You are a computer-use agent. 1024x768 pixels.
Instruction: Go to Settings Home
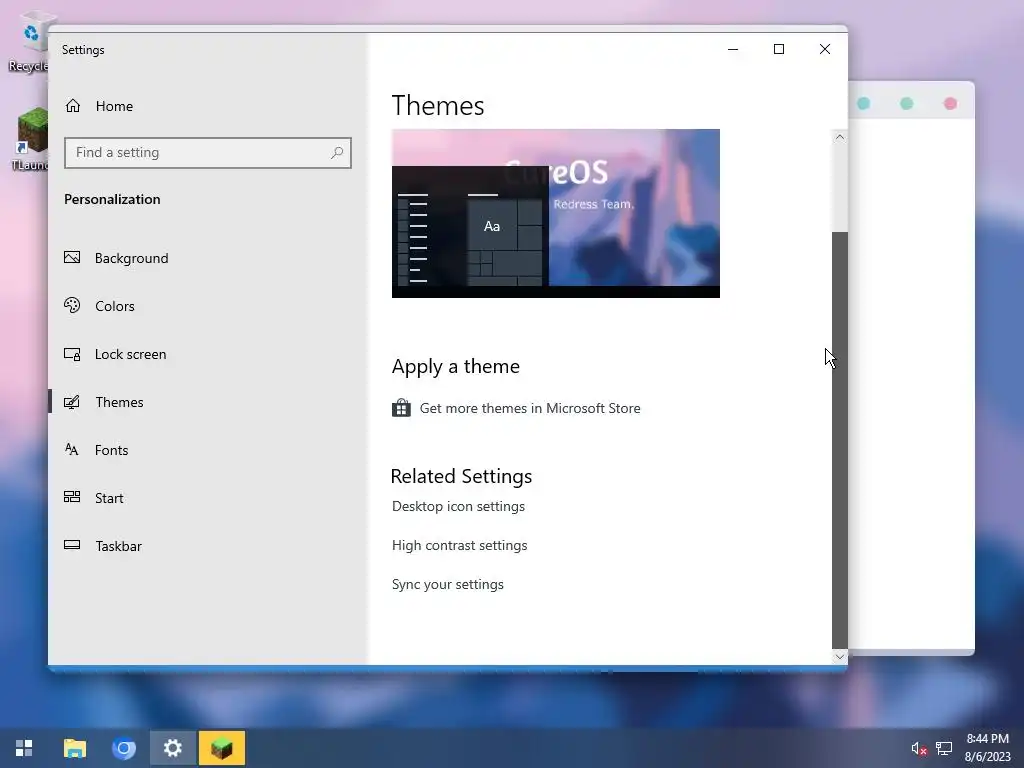point(208,106)
